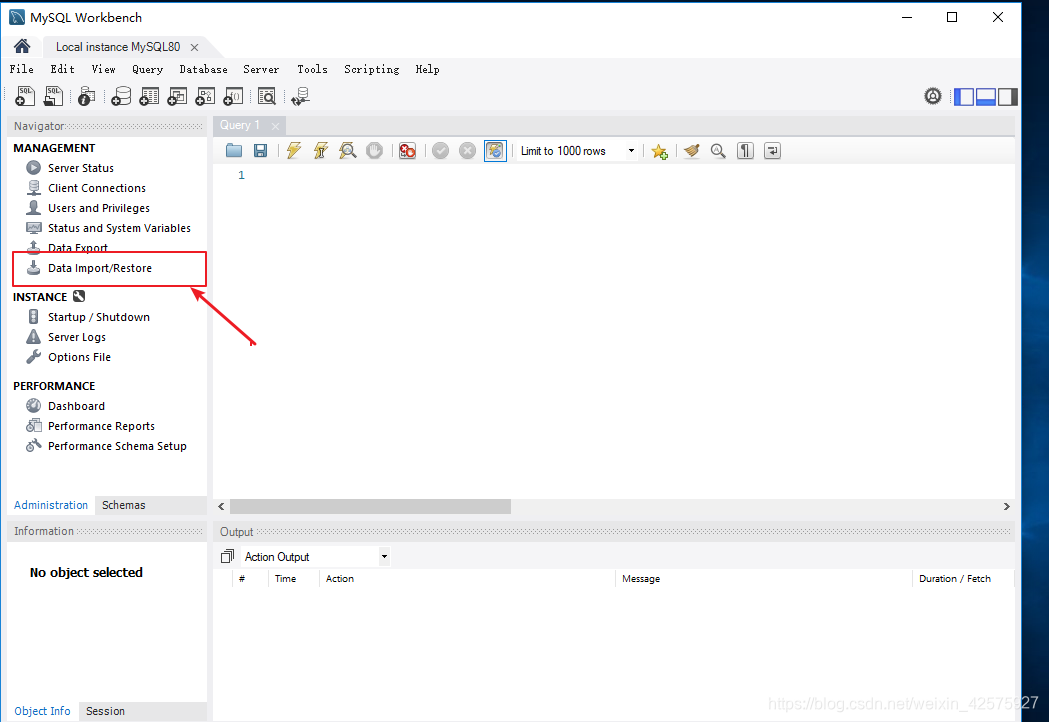Switch to Schemas tab

tap(124, 505)
